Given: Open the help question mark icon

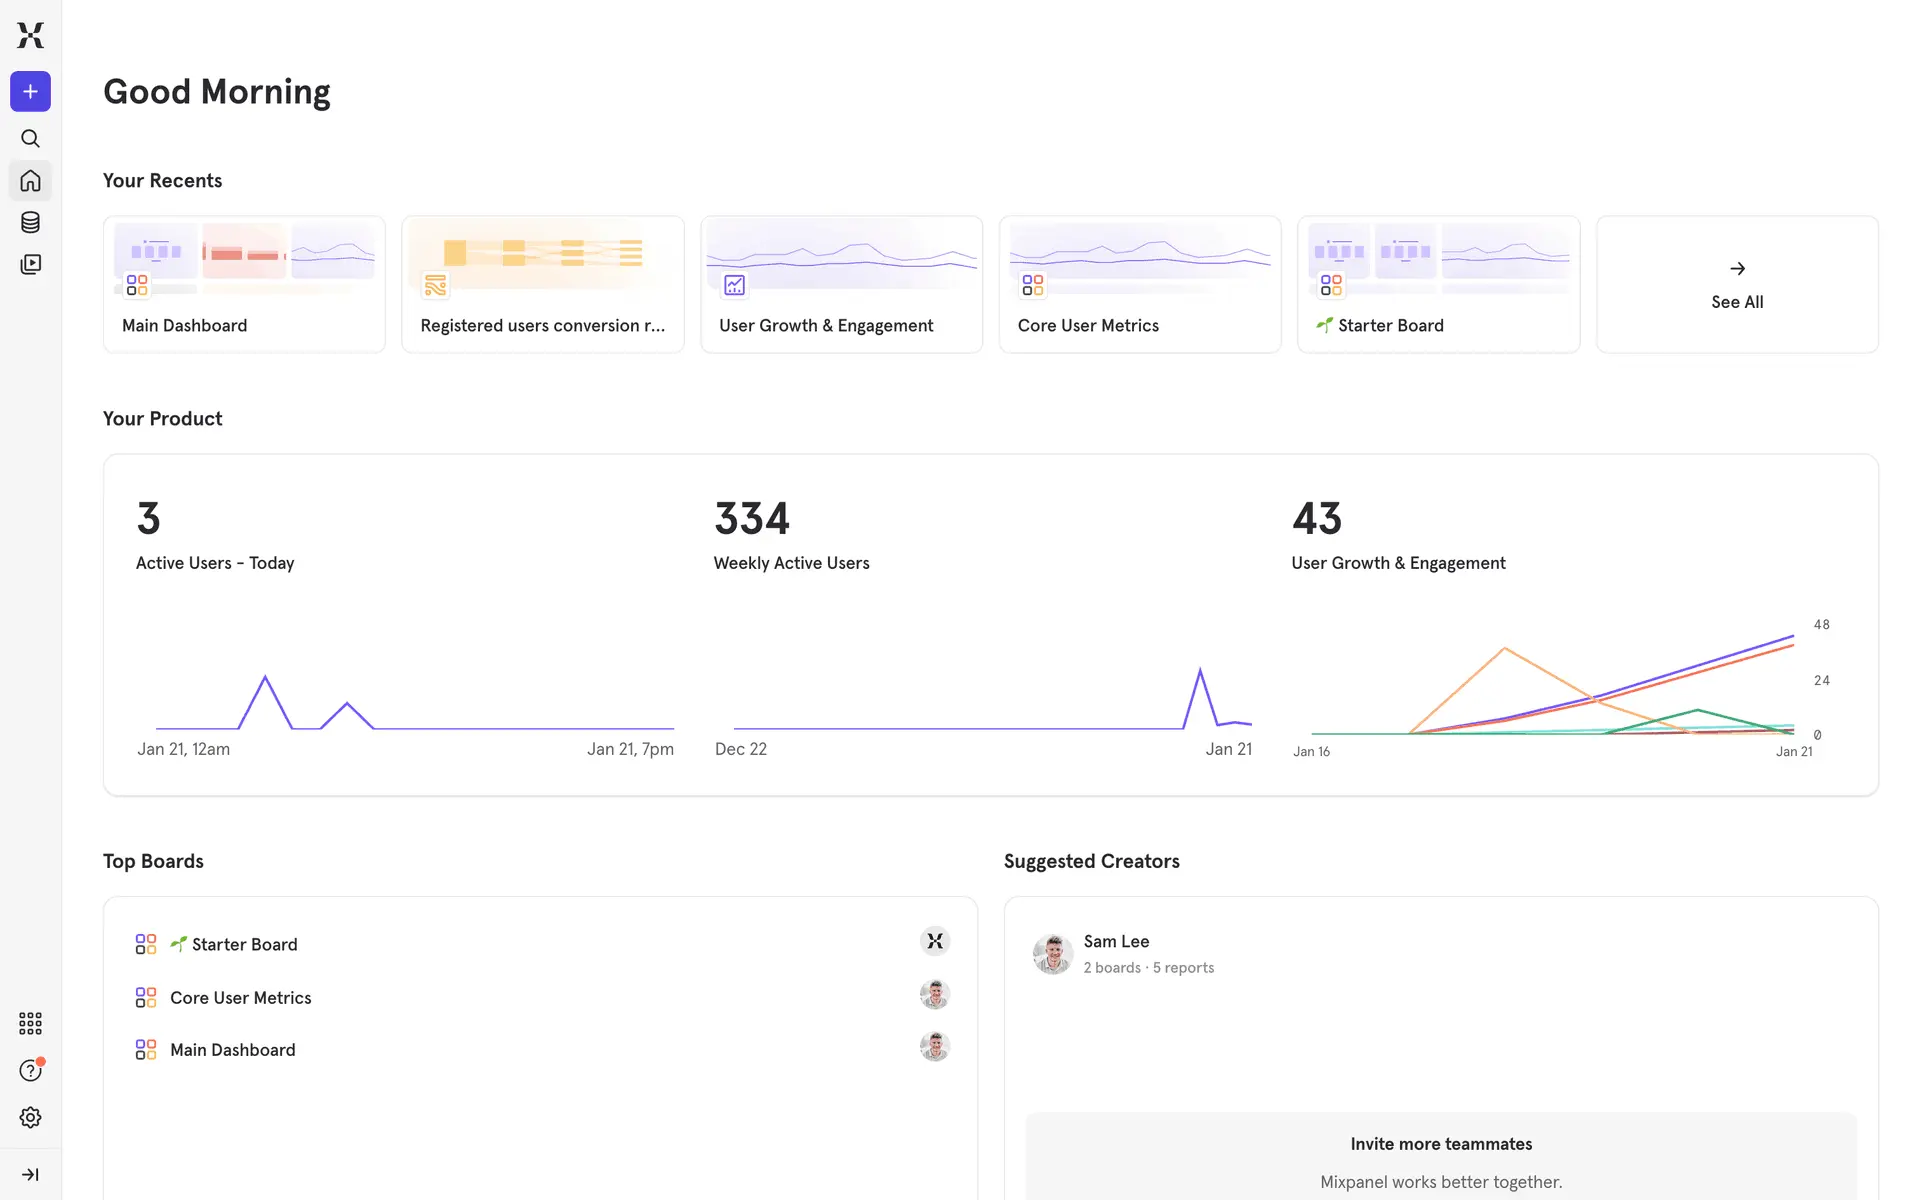Looking at the screenshot, I should [x=30, y=1071].
